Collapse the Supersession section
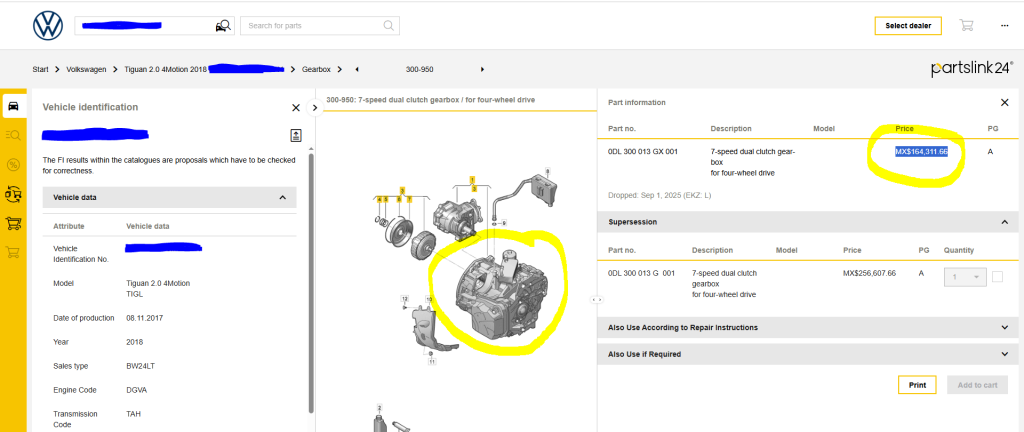Viewport: 1024px width, 432px height. click(x=1004, y=222)
